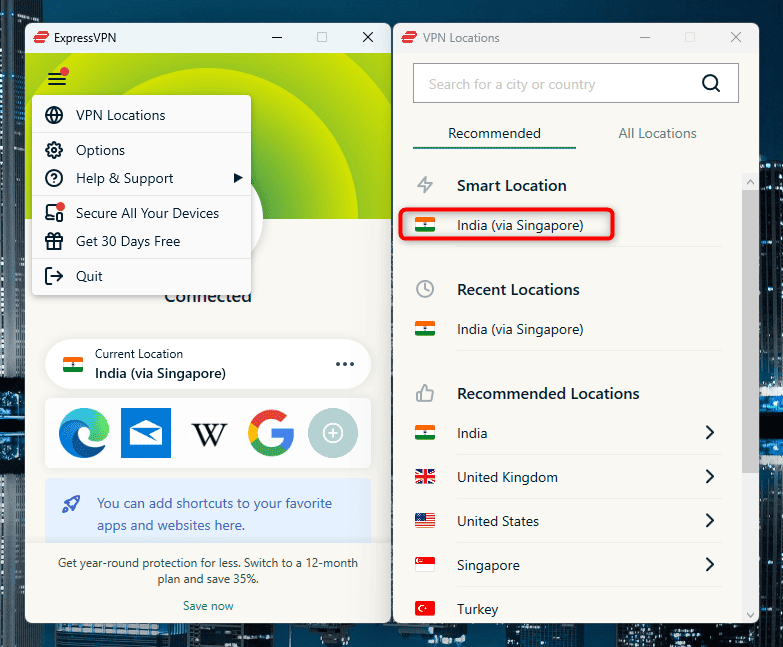Expand India recommended location chevron

coord(710,432)
